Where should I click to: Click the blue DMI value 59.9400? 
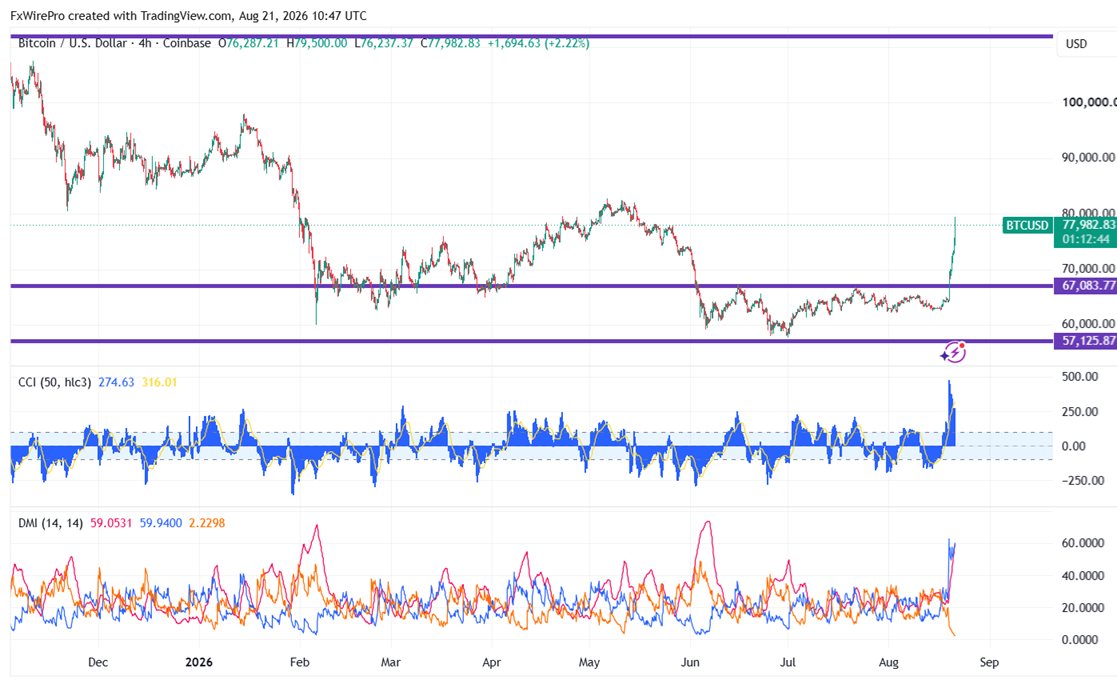tap(160, 523)
